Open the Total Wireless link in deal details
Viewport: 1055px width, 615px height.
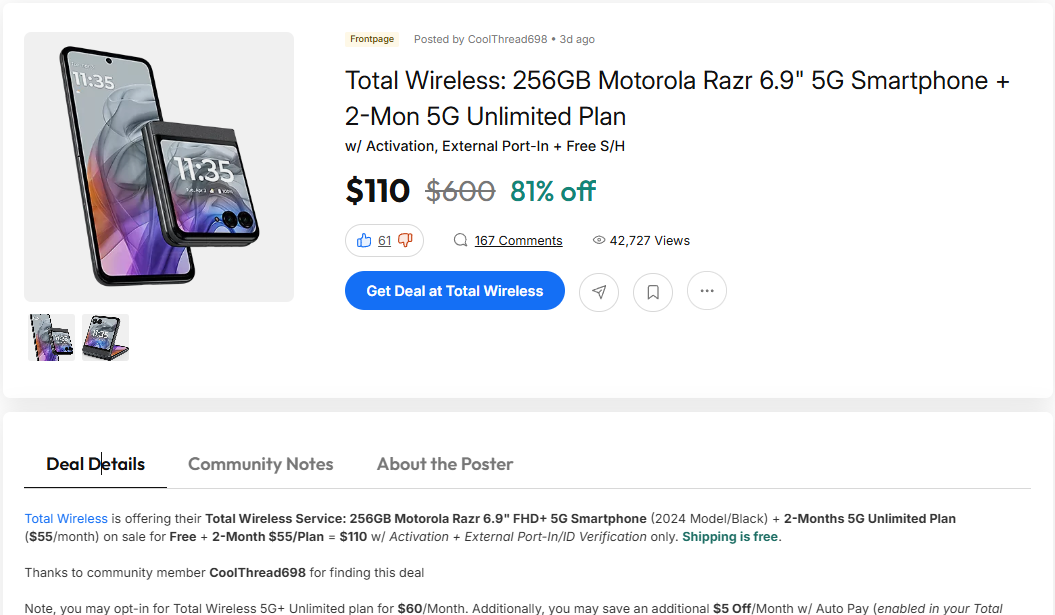click(x=66, y=518)
